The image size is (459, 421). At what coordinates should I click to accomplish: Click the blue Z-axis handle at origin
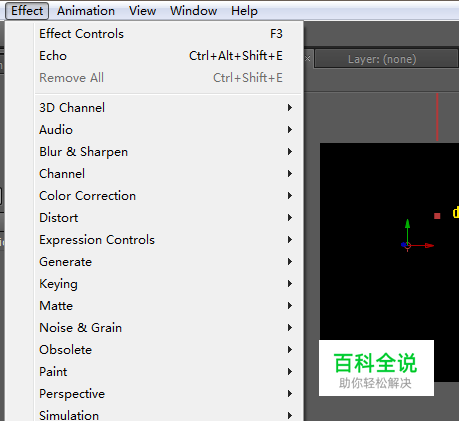[x=404, y=245]
